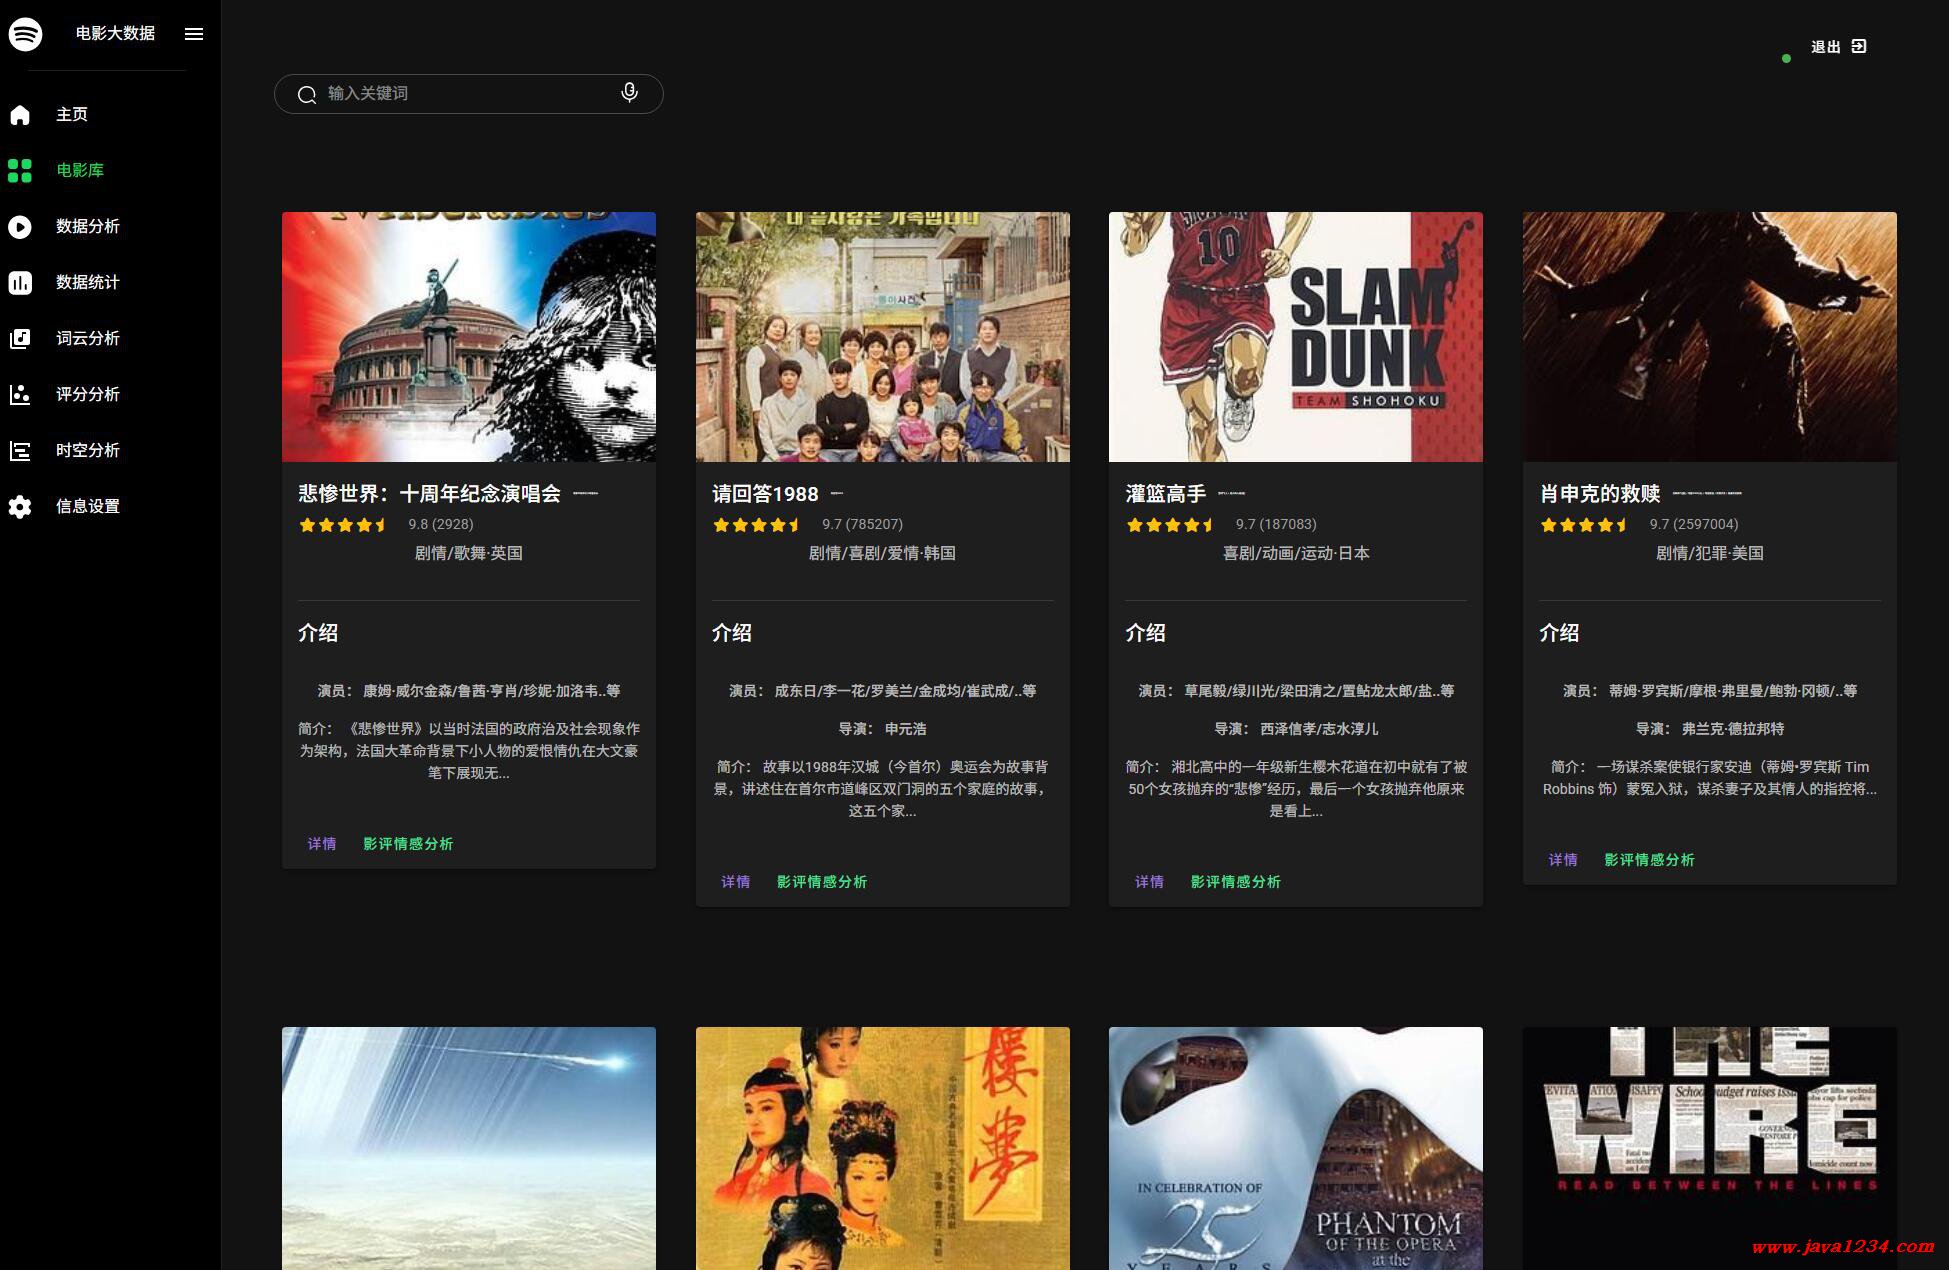1949x1270 pixels.
Task: Click the search magnifier icon
Action: pos(307,94)
